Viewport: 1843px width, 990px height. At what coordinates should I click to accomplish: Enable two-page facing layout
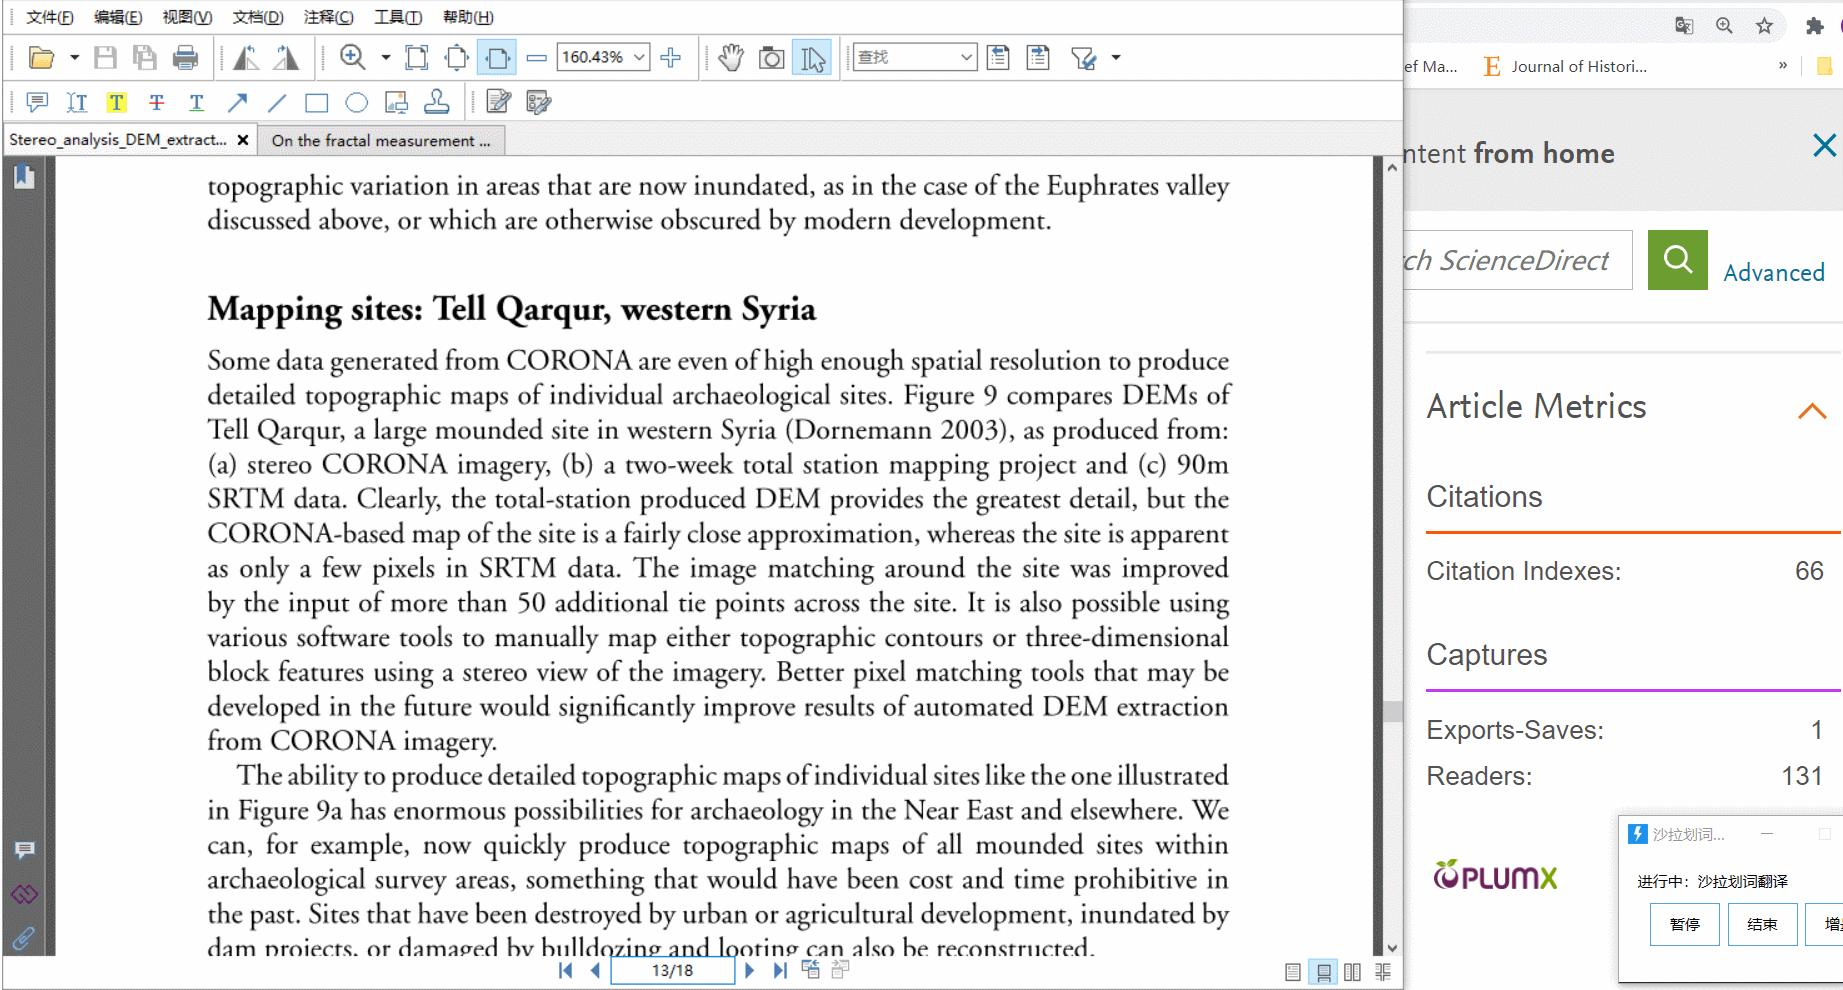pos(1352,972)
